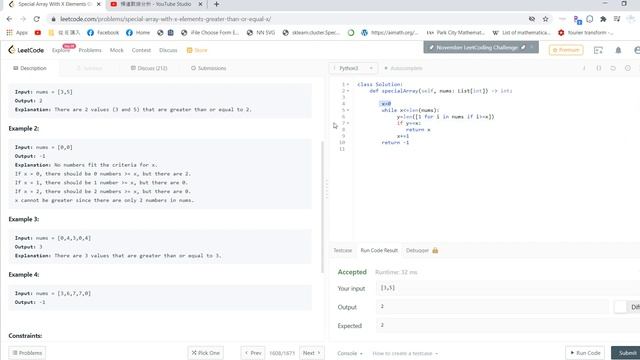
Task: Go to the Next problem
Action: [312, 353]
